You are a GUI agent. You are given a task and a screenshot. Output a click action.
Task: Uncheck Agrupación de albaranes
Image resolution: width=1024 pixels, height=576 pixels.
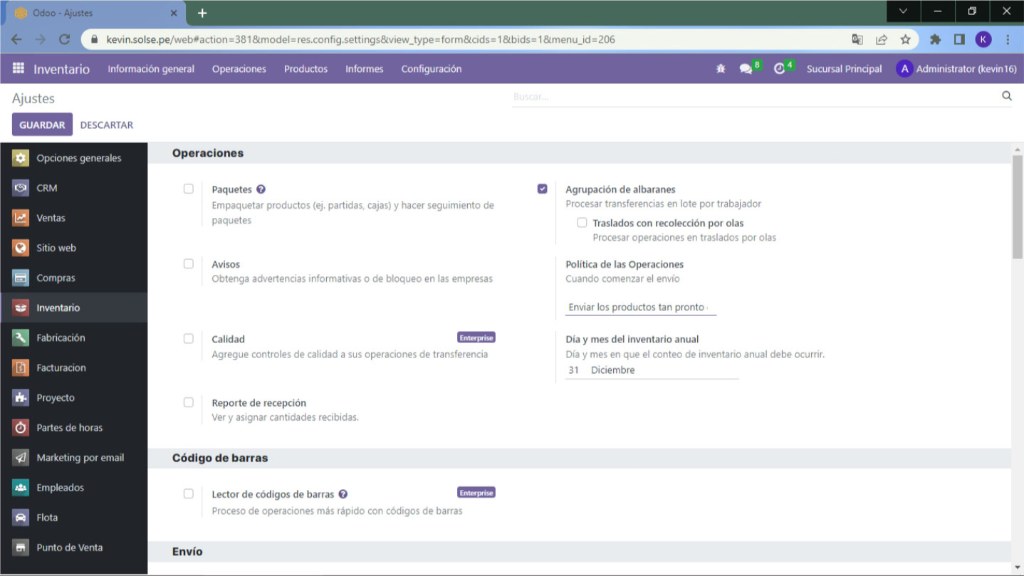tap(542, 189)
